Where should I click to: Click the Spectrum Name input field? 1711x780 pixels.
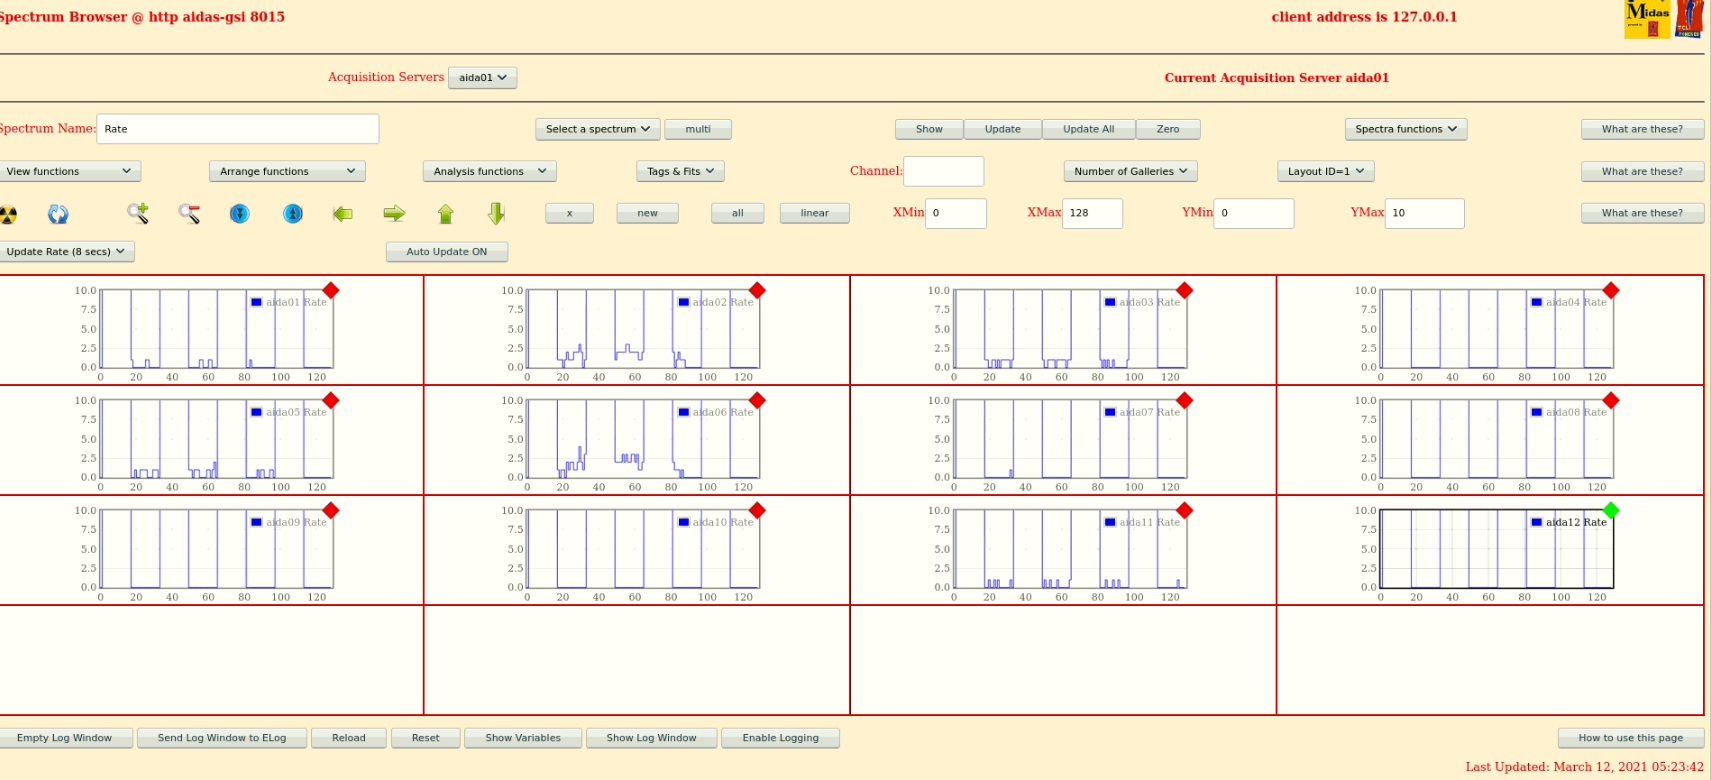tap(238, 129)
